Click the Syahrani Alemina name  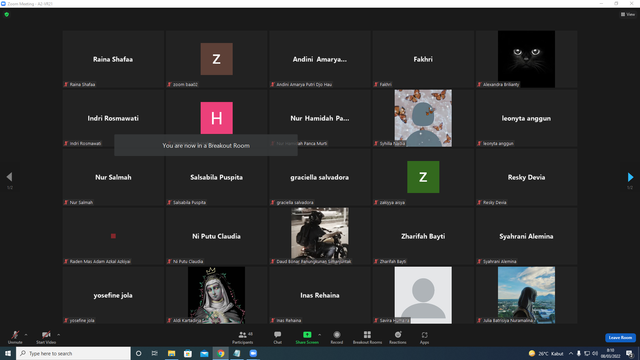(x=526, y=236)
